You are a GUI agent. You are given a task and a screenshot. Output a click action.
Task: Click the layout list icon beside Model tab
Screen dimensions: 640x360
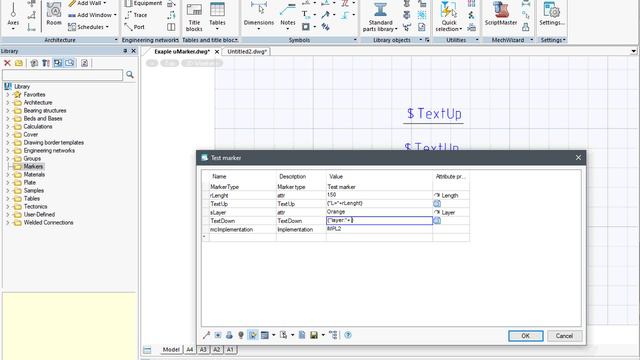pos(147,350)
